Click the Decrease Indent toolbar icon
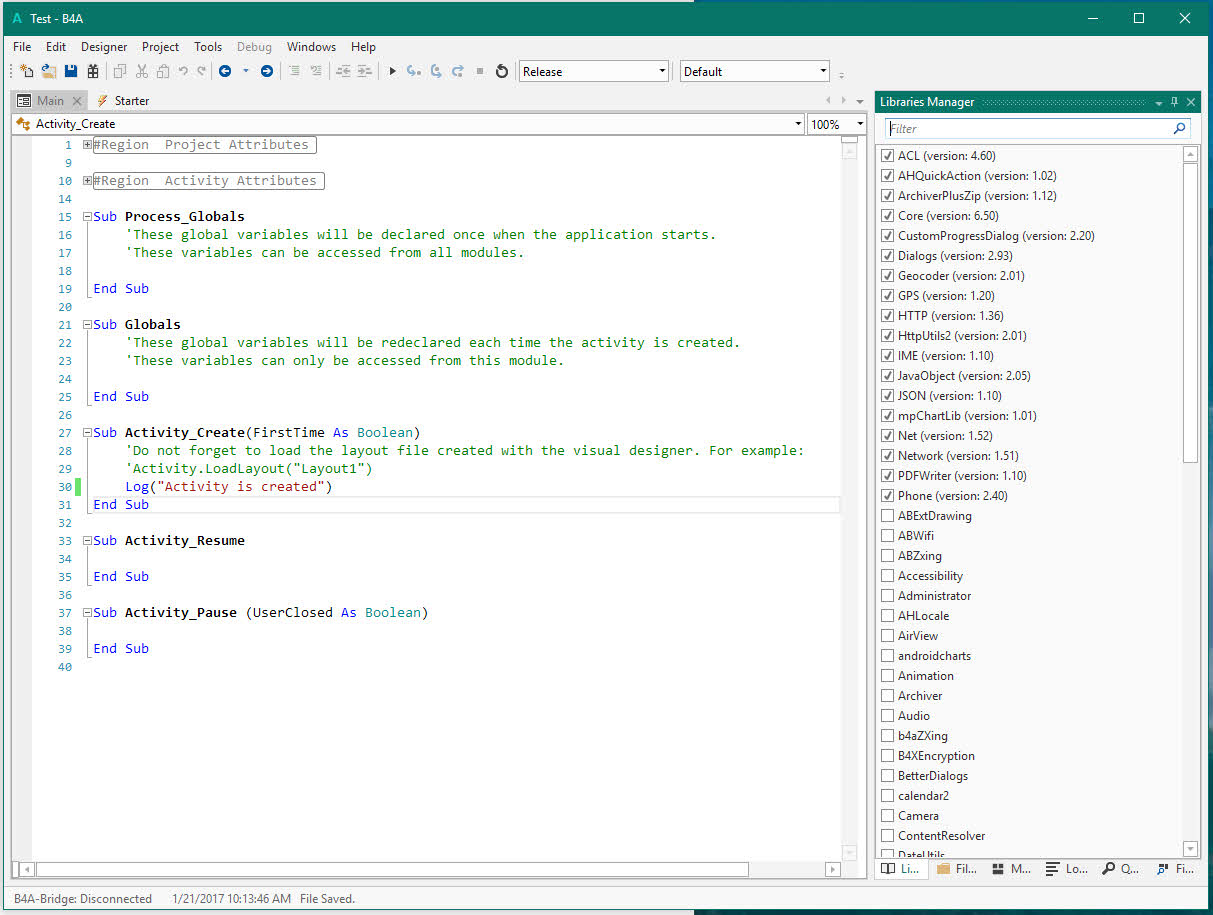Viewport: 1213px width, 915px height. 343,71
